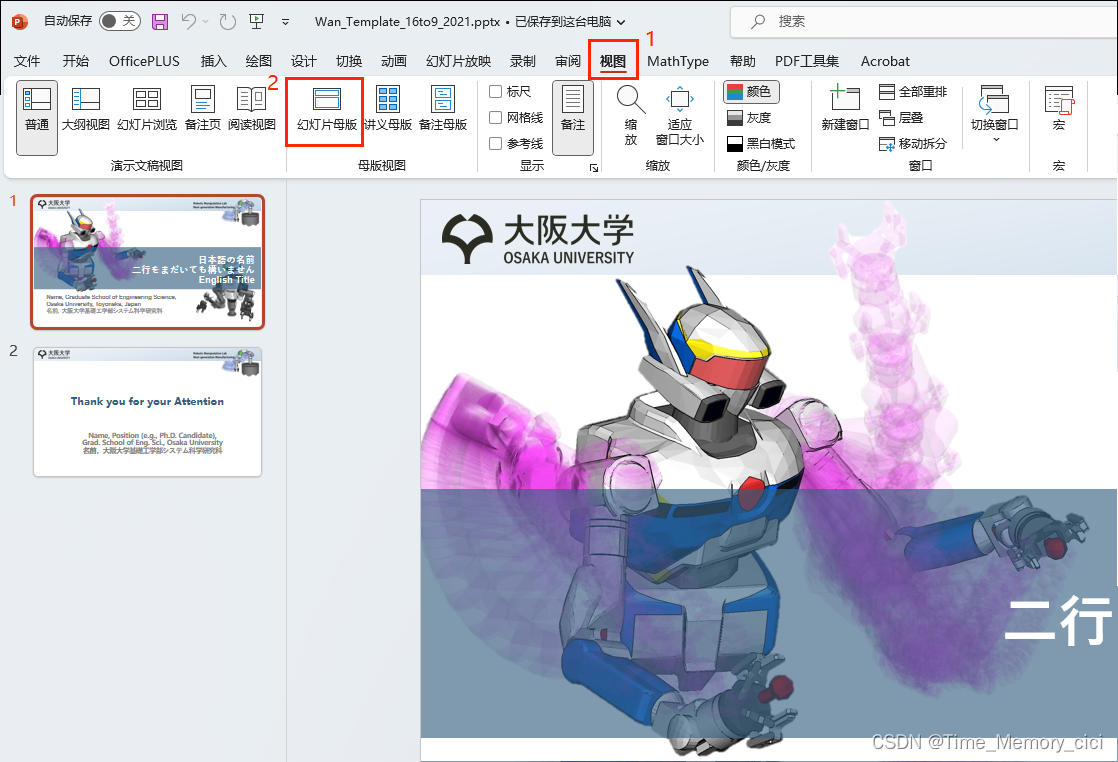Start slideshow from quick access toolbar
This screenshot has height=762, width=1118.
click(x=257, y=21)
